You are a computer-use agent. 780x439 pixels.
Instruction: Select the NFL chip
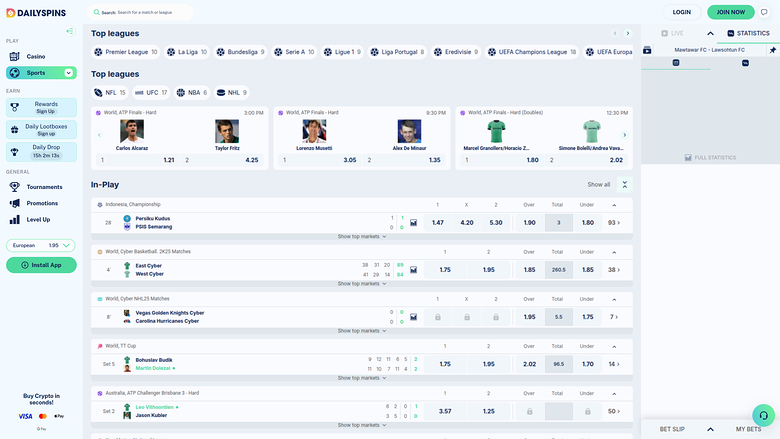tap(109, 92)
